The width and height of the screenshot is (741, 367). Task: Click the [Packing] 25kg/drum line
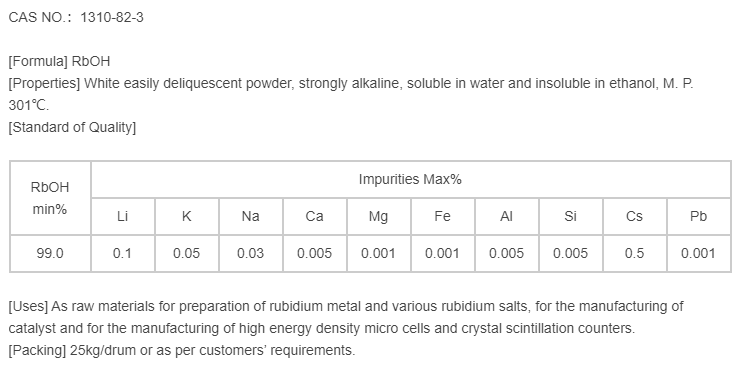[x=182, y=350]
